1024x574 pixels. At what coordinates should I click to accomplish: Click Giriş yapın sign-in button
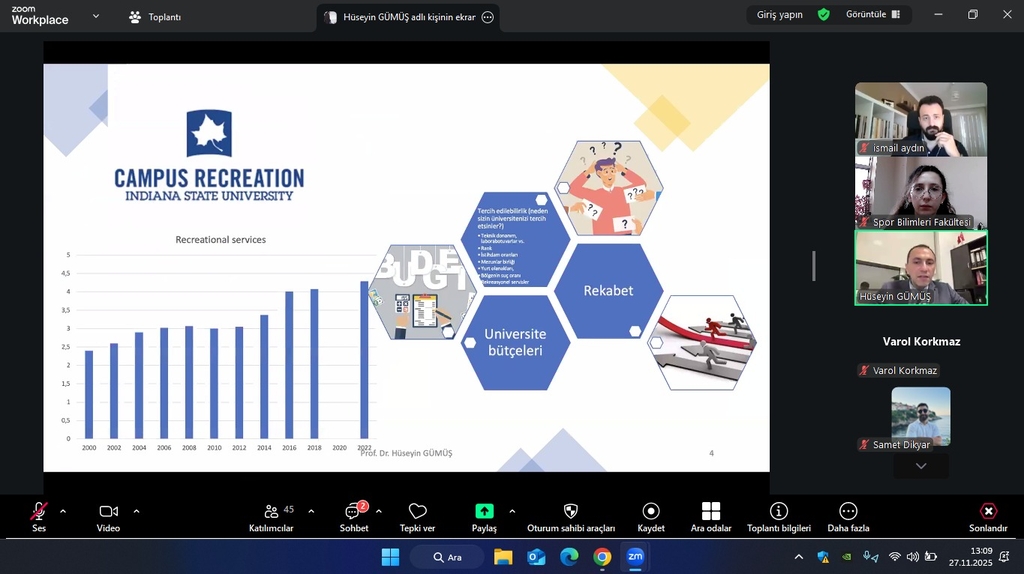[x=780, y=15]
